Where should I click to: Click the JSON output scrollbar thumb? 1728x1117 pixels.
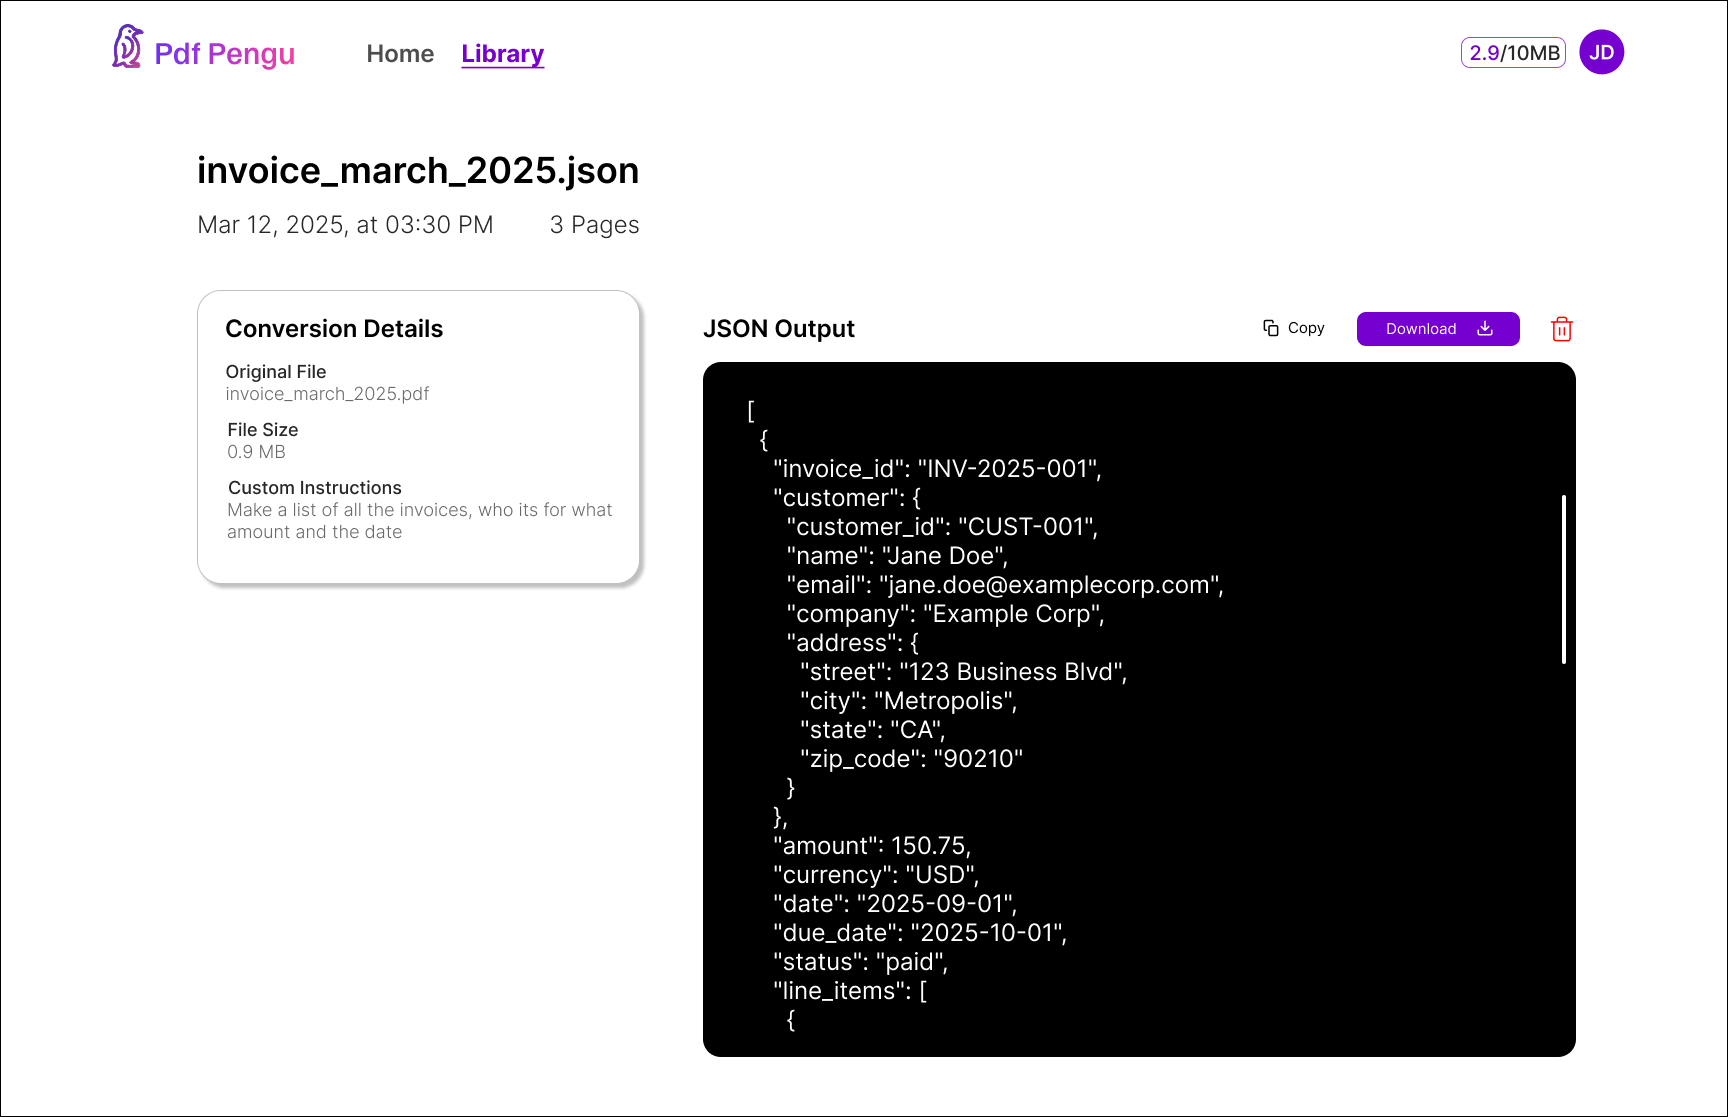click(1563, 579)
